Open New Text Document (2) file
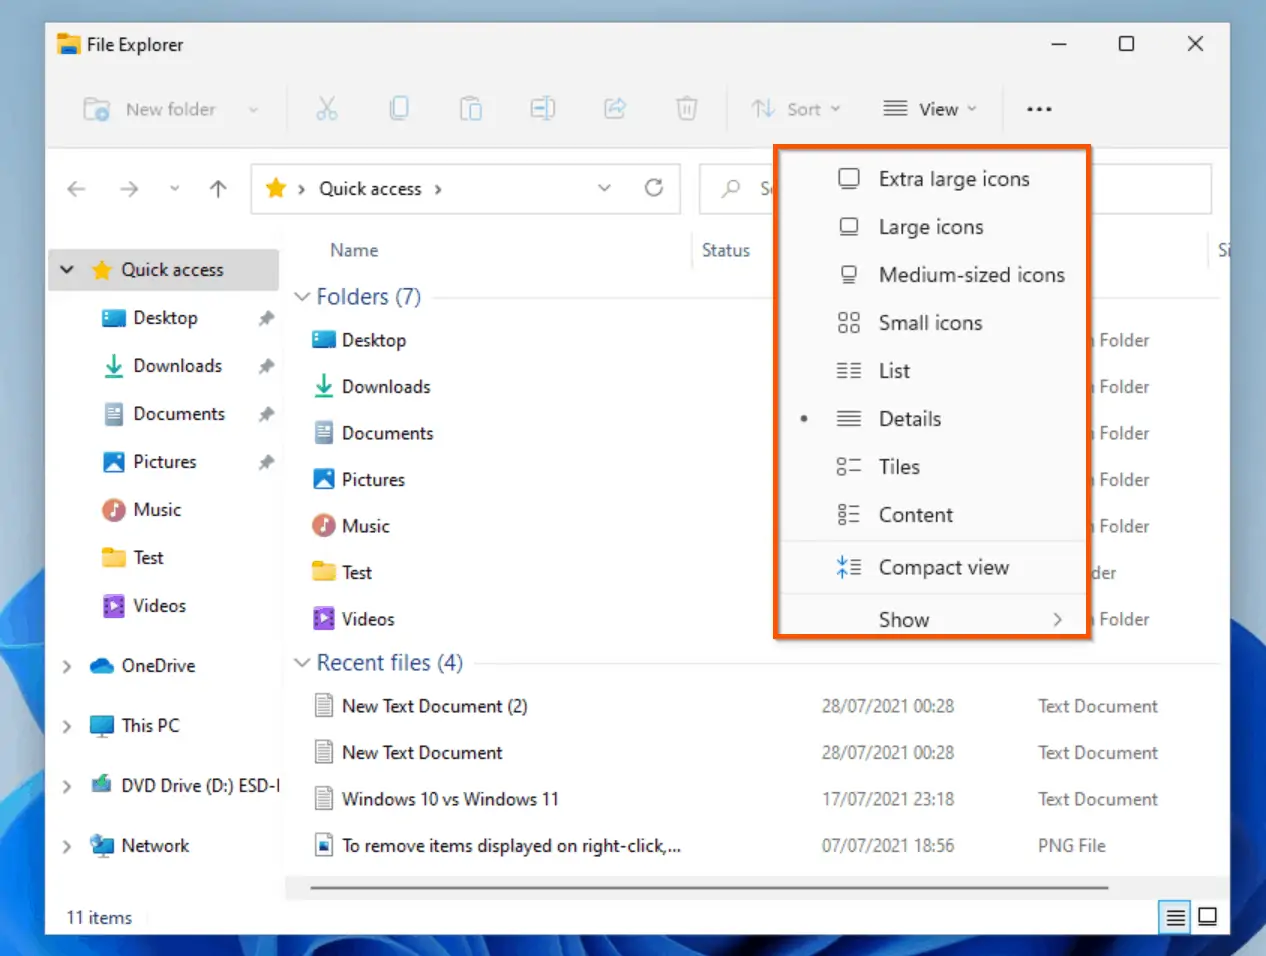Screen dimensions: 1266x956 pos(434,706)
